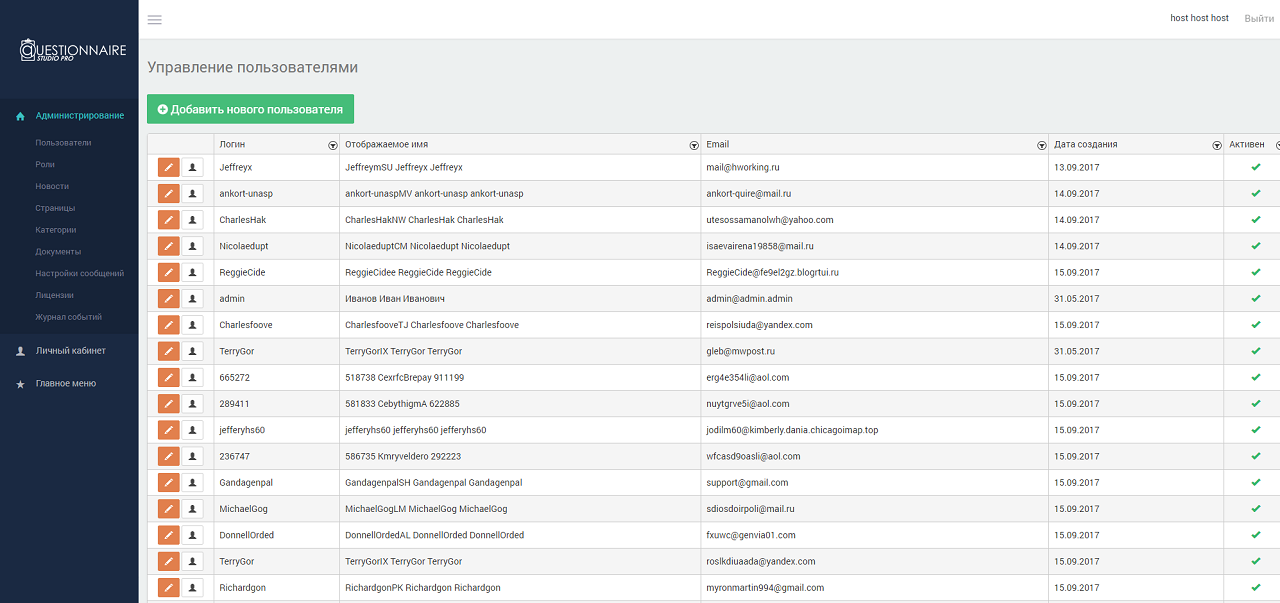Open Роли in the sidebar menu
Screen dimensions: 1280x603
pyautogui.click(x=45, y=164)
